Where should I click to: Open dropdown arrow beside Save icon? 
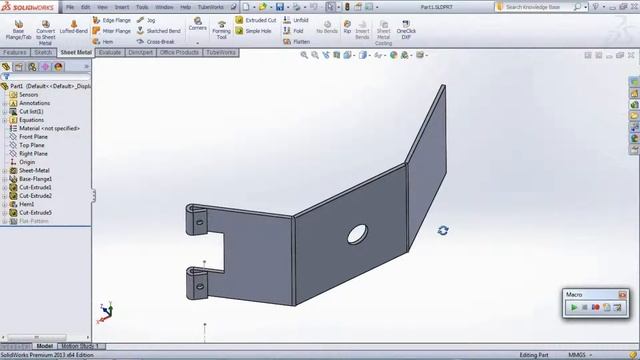coord(287,7)
